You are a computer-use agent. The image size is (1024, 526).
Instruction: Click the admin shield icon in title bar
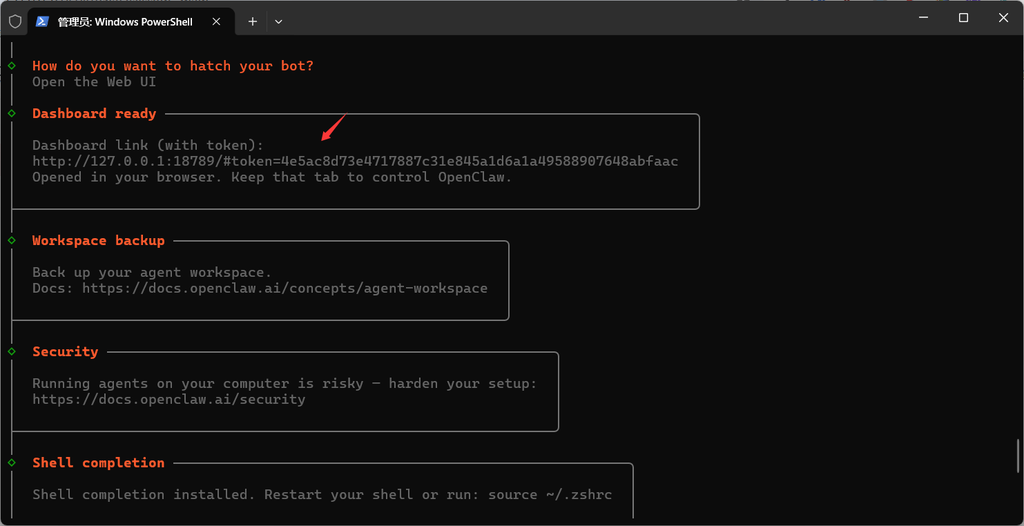(x=15, y=21)
